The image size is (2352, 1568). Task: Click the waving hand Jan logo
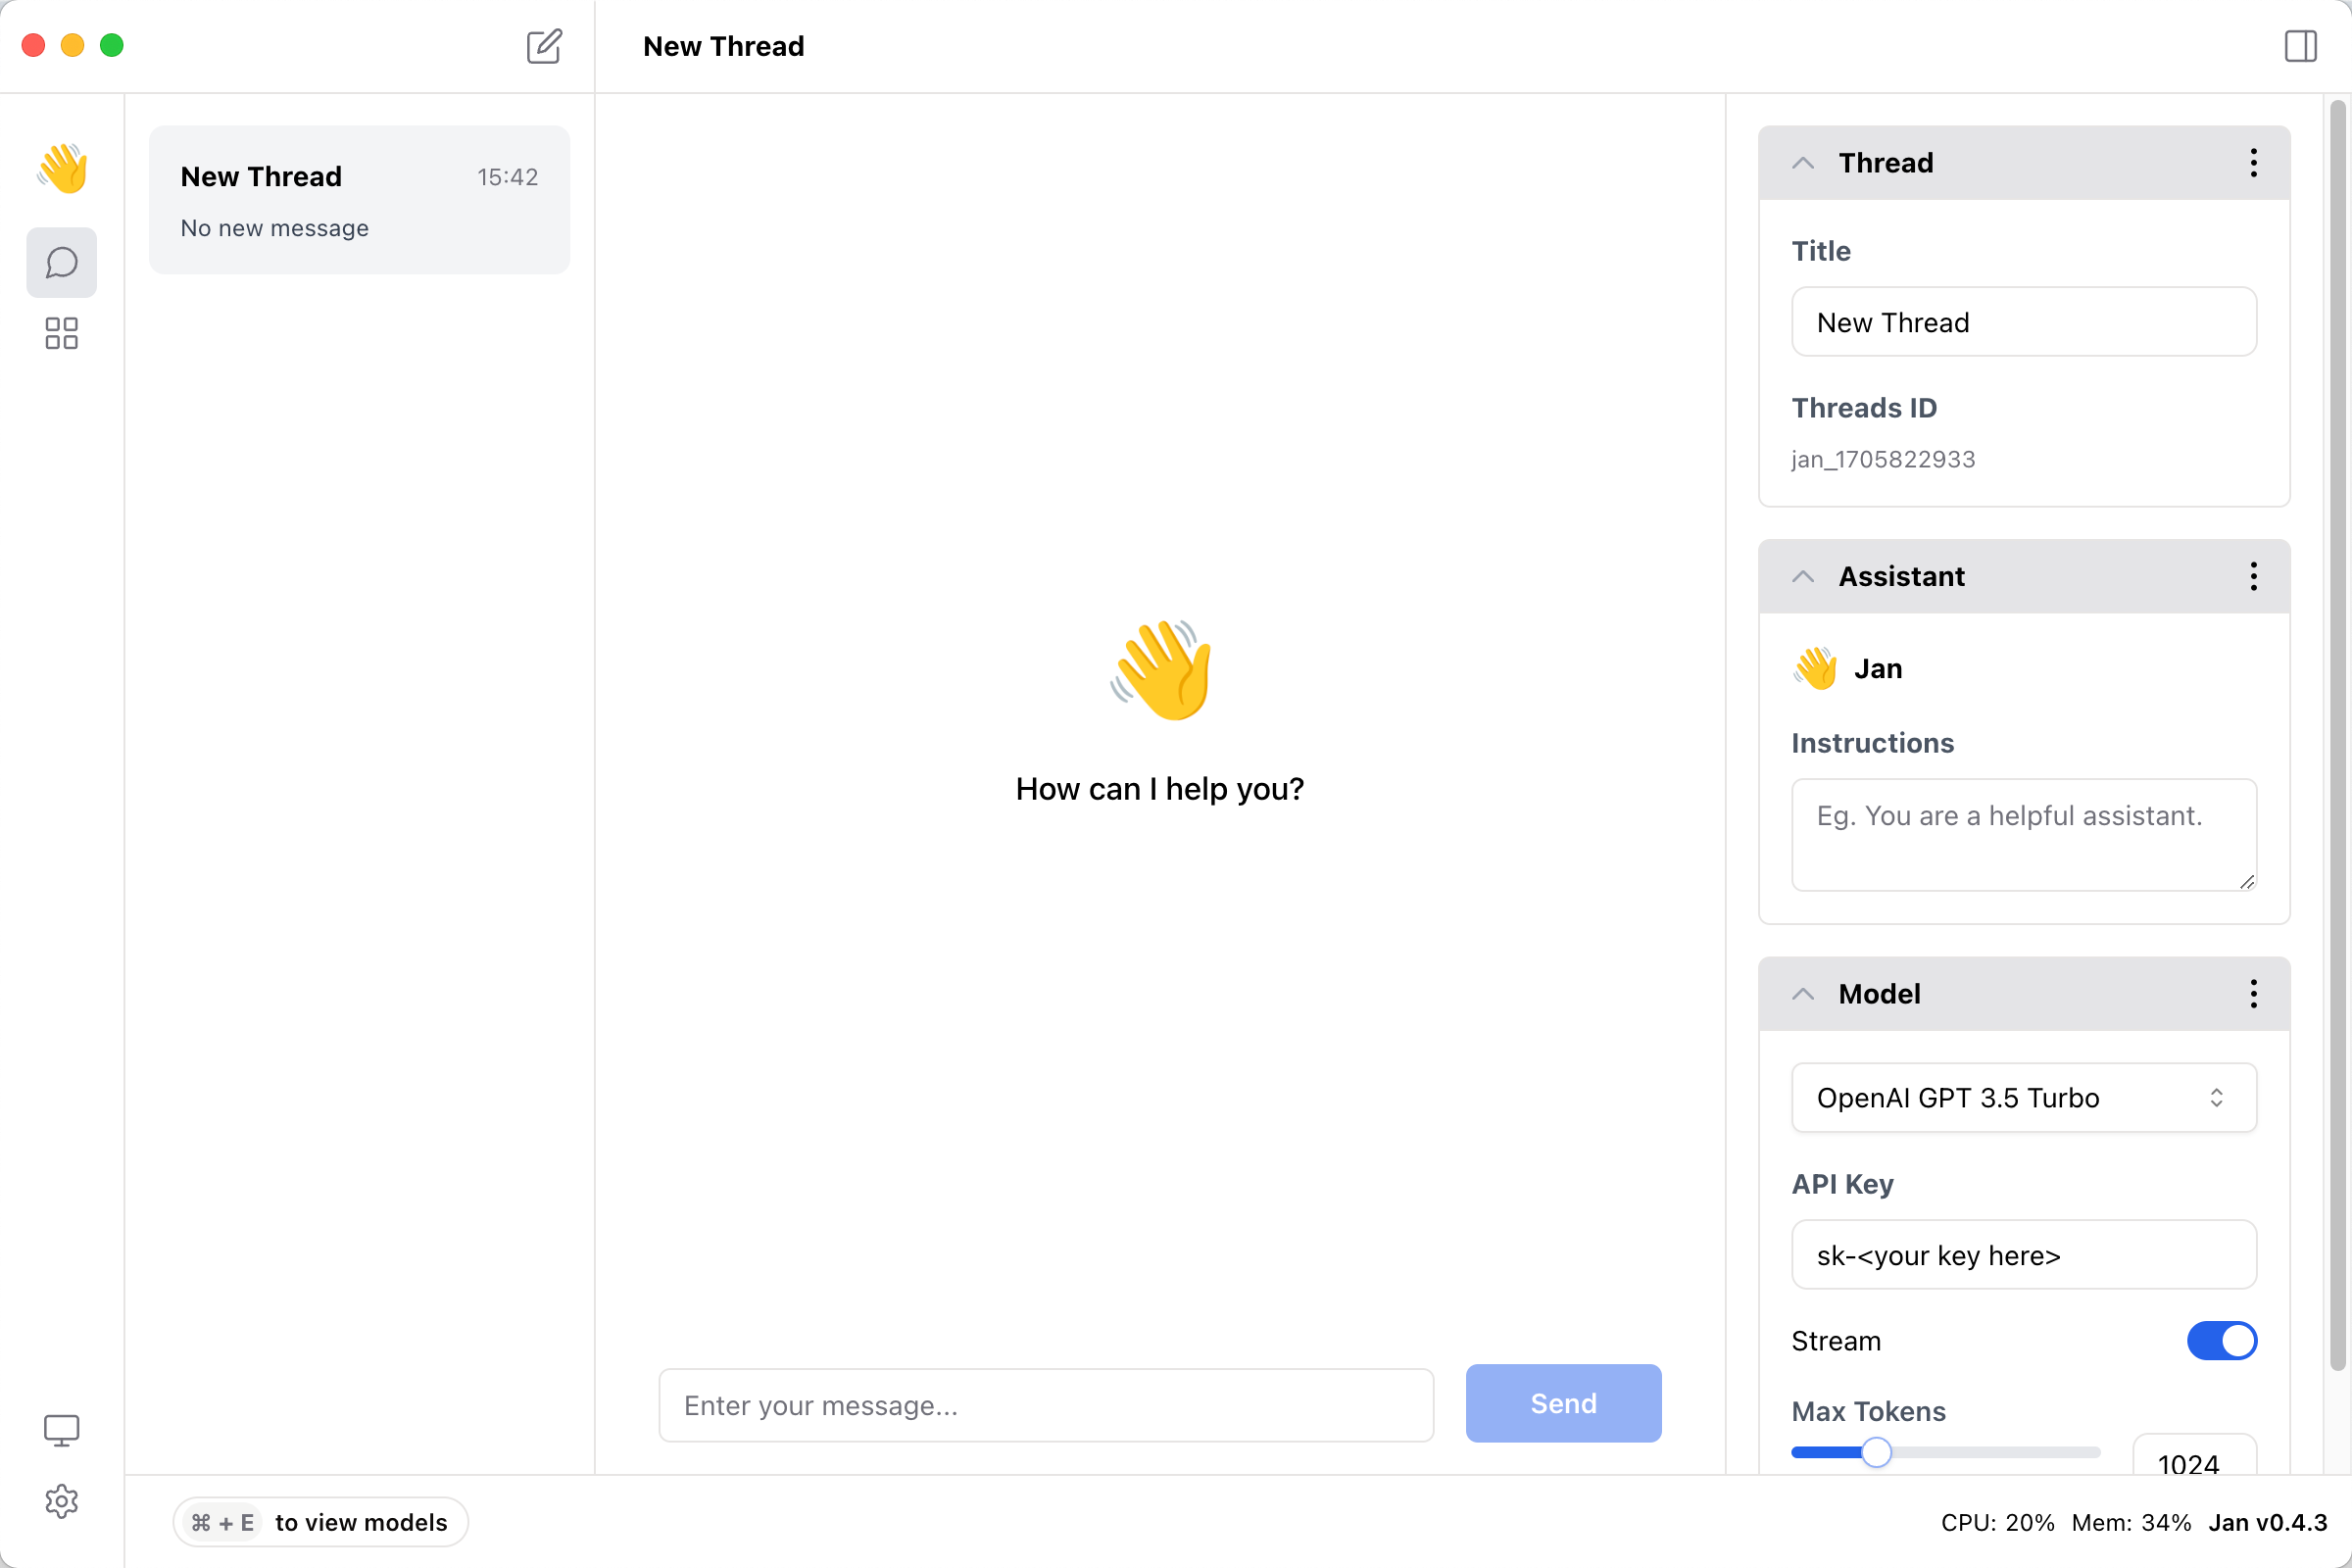(x=62, y=167)
